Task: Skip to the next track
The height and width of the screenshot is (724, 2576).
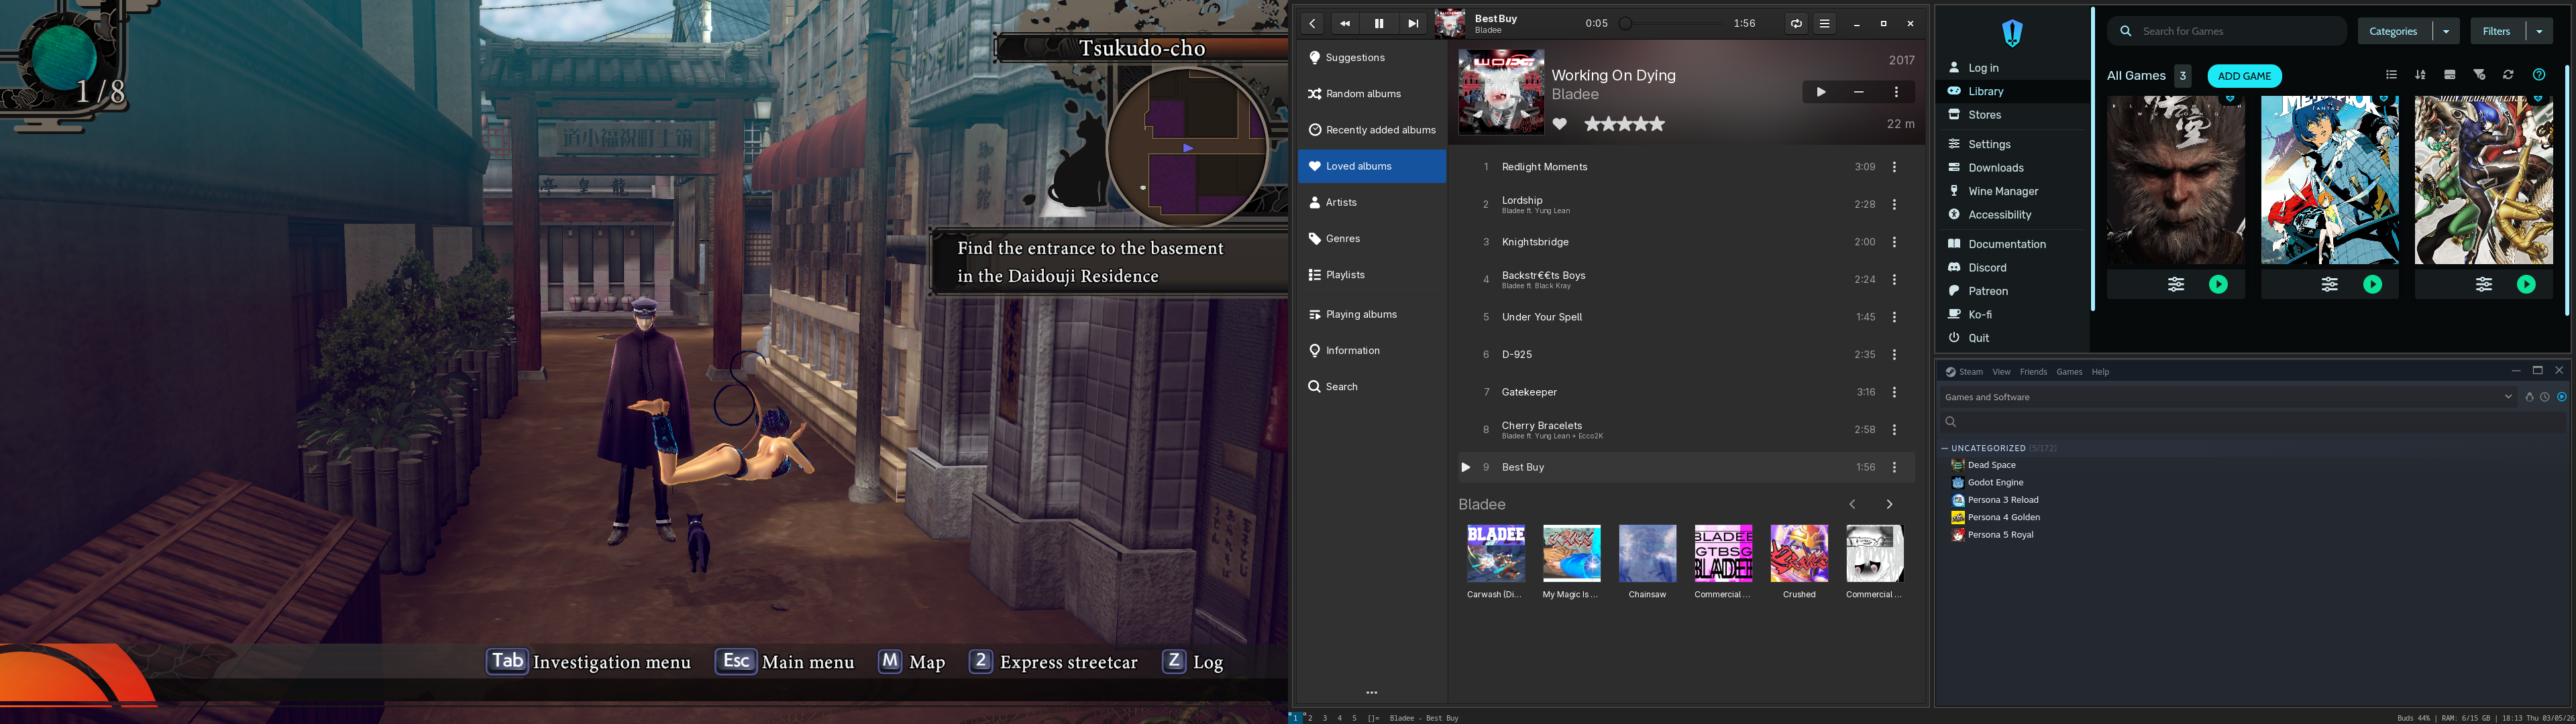Action: 1412,24
